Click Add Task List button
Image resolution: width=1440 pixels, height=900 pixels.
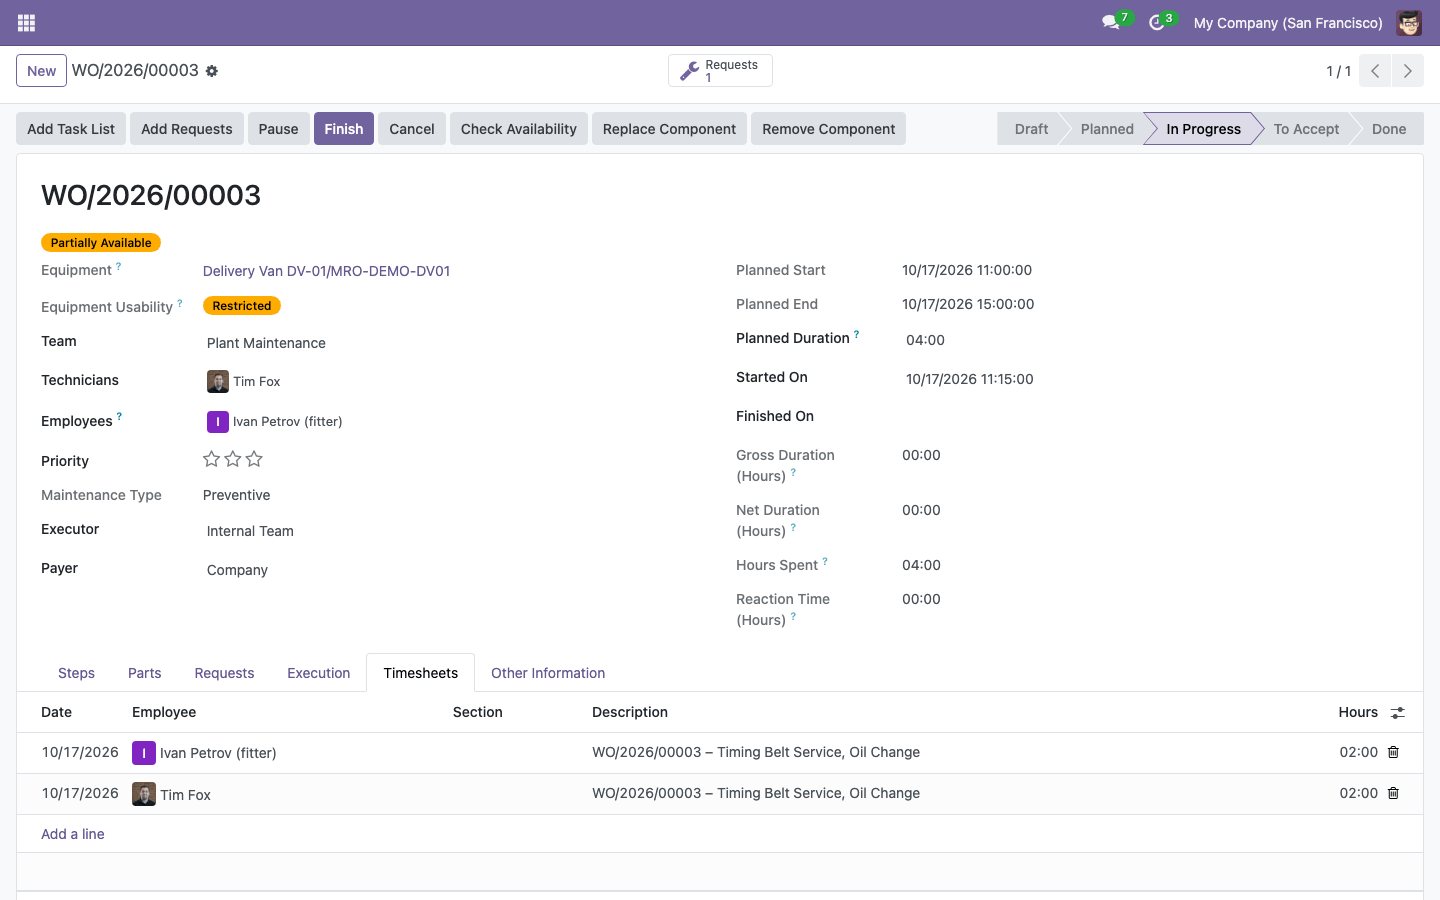pos(71,129)
